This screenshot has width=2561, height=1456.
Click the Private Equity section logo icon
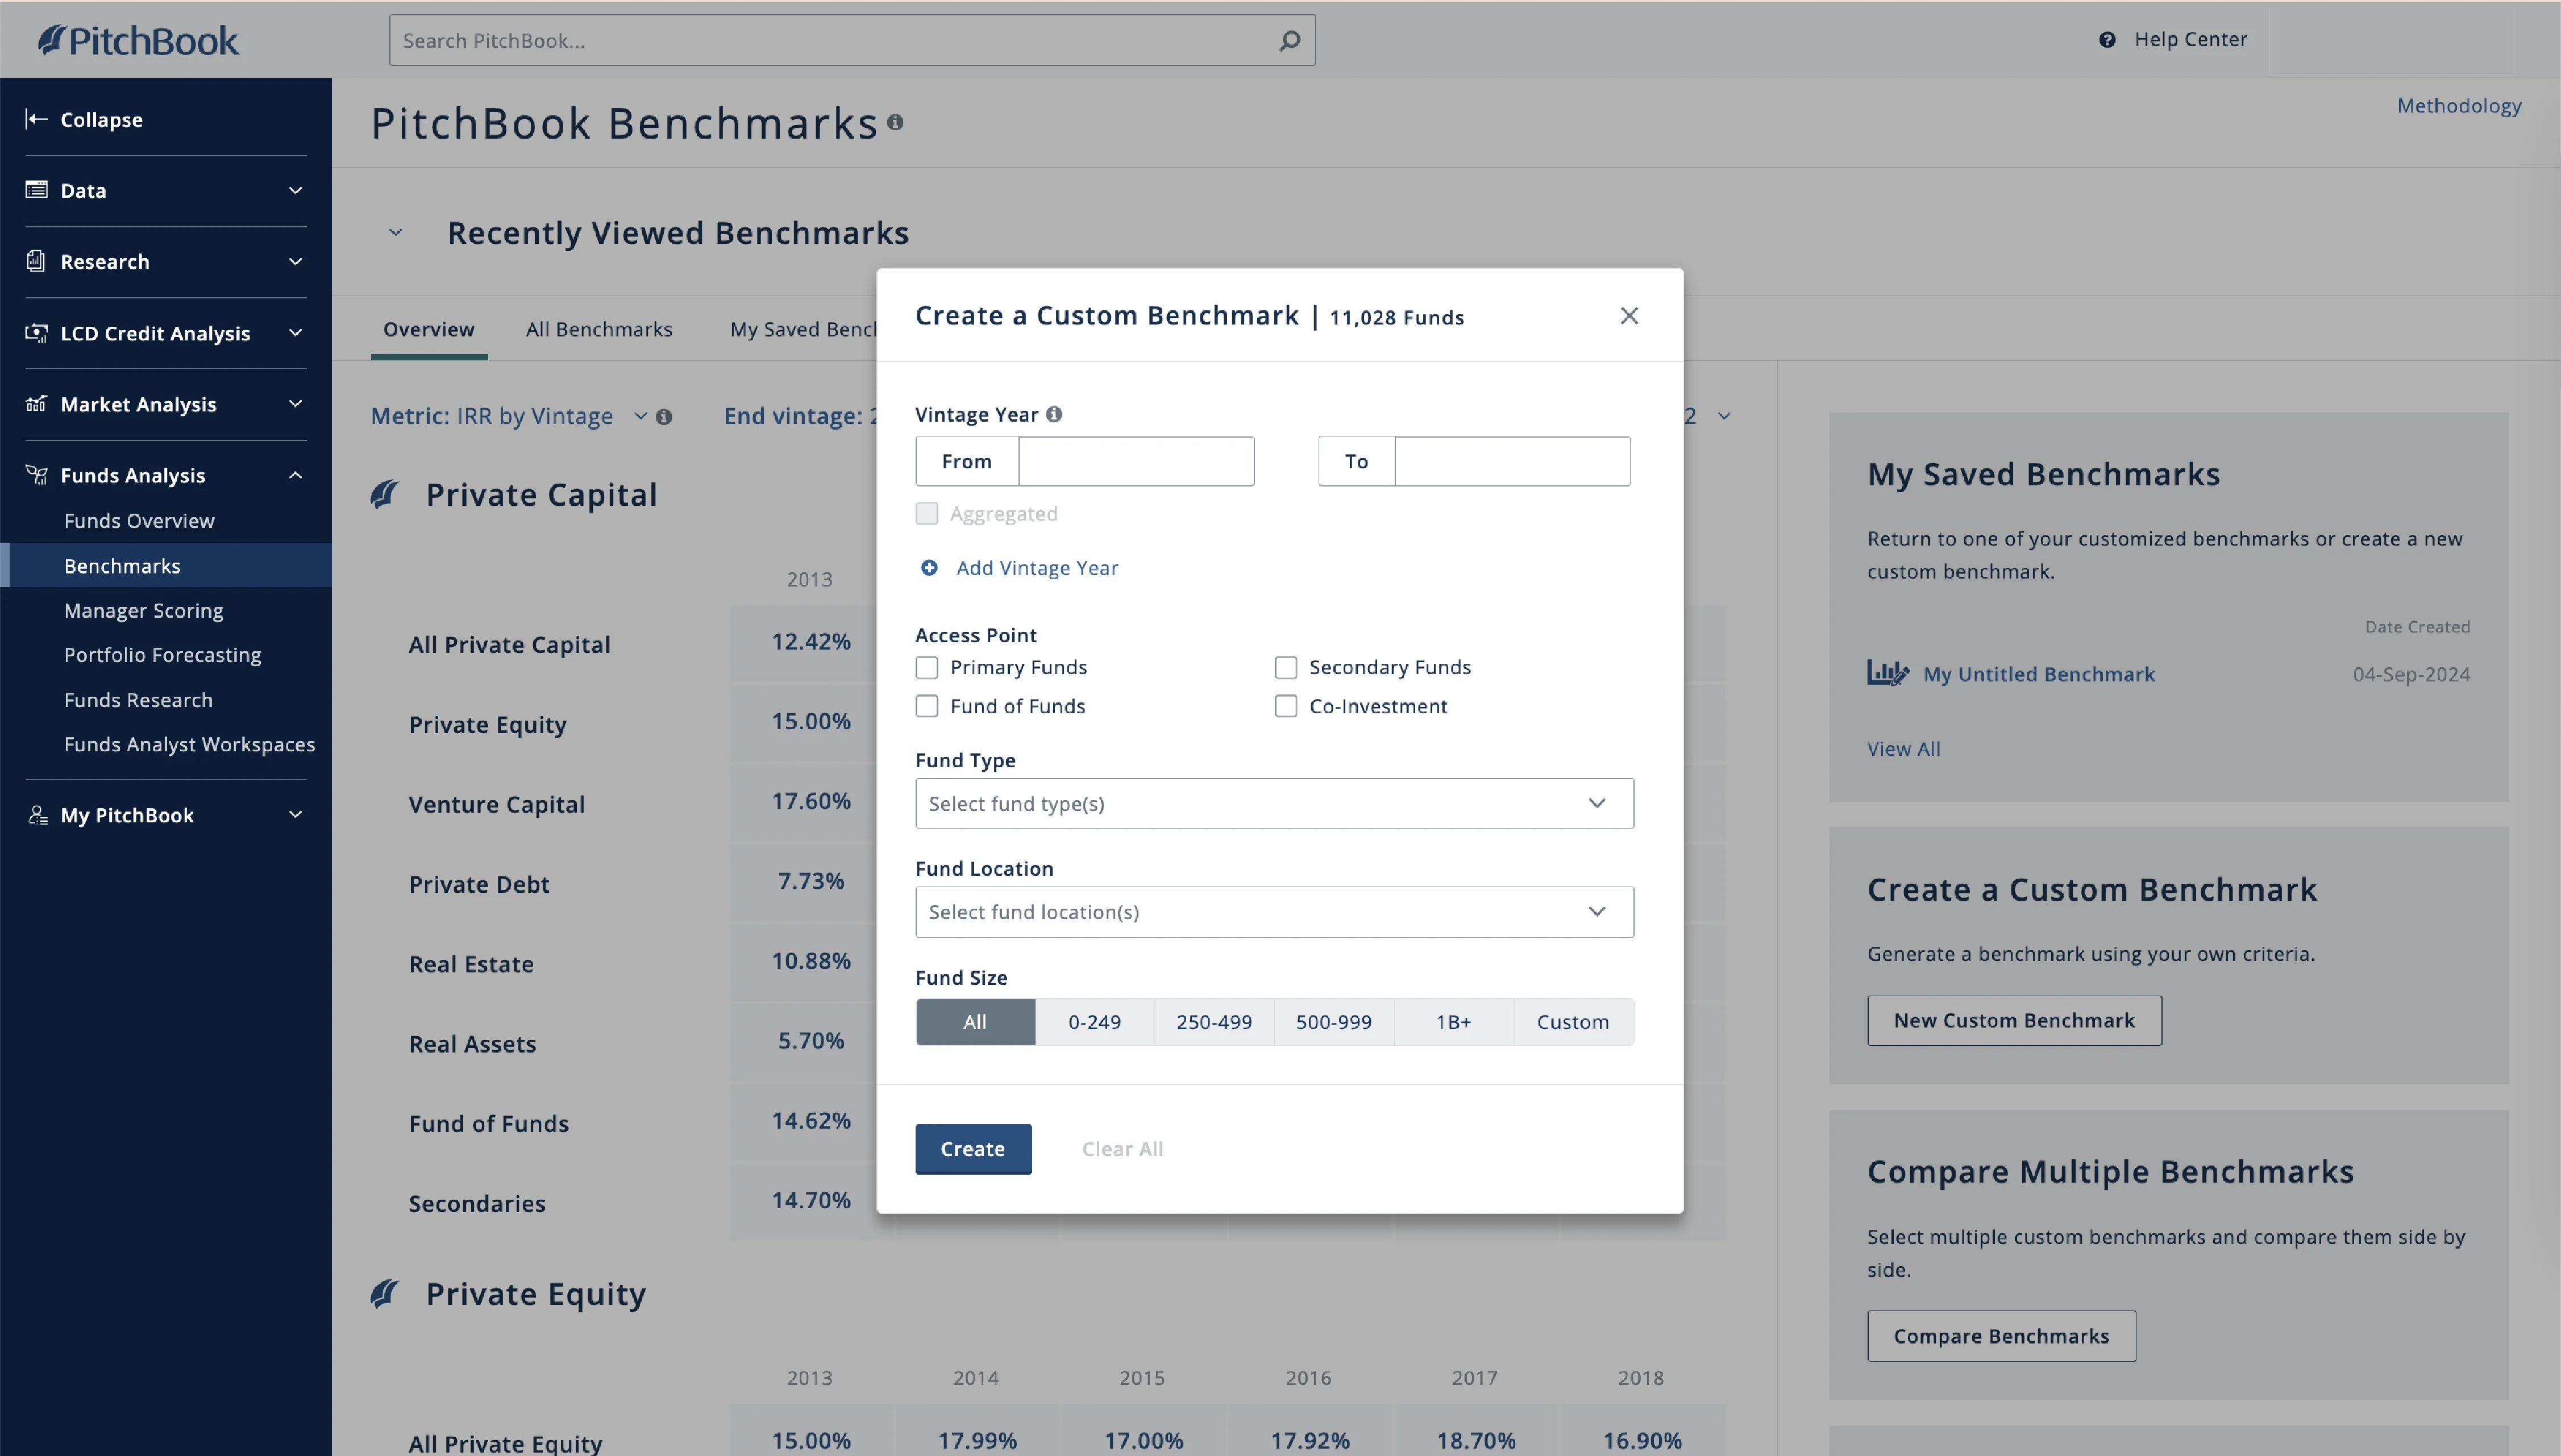click(x=384, y=1294)
